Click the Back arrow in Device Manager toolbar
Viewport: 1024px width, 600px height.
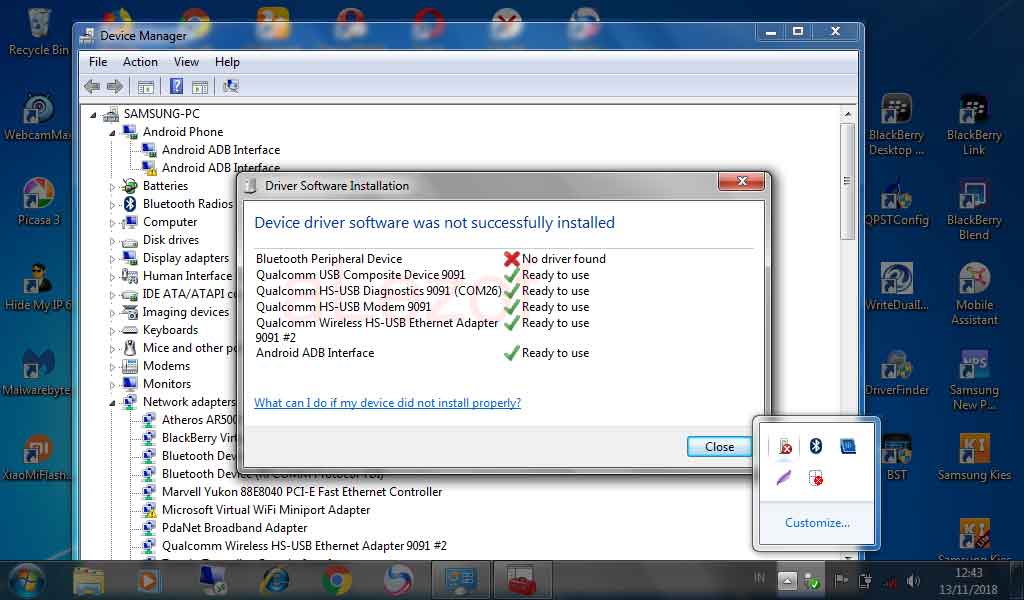click(92, 86)
